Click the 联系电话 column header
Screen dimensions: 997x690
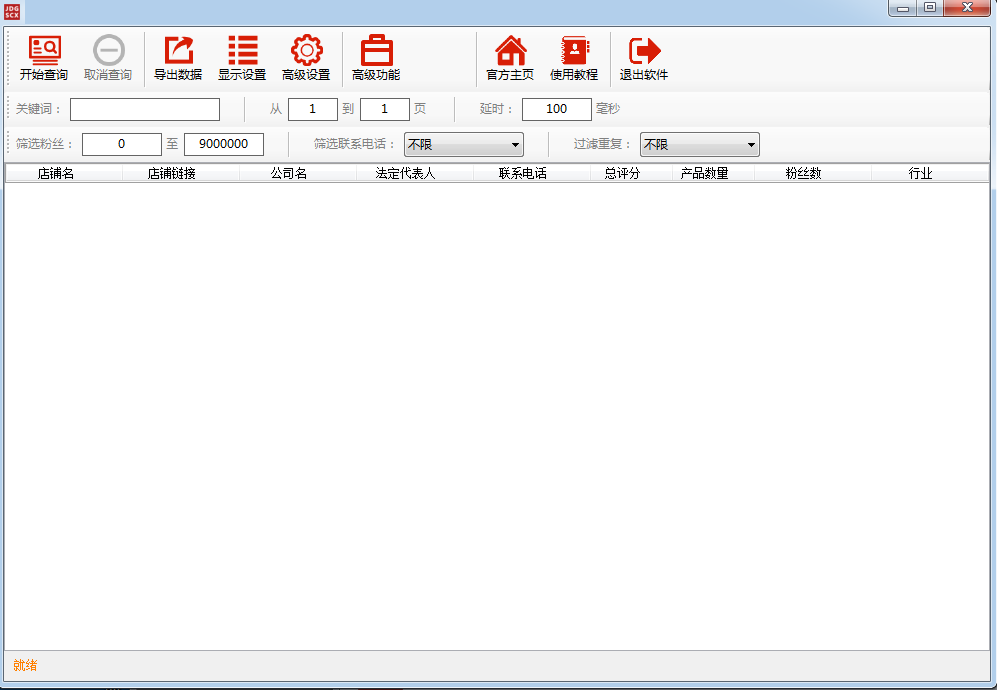pos(523,173)
